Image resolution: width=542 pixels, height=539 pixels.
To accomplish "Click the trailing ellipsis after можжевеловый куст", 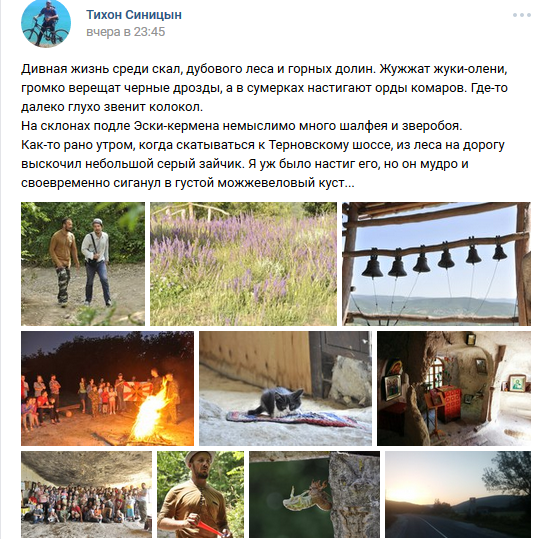I will coord(350,183).
